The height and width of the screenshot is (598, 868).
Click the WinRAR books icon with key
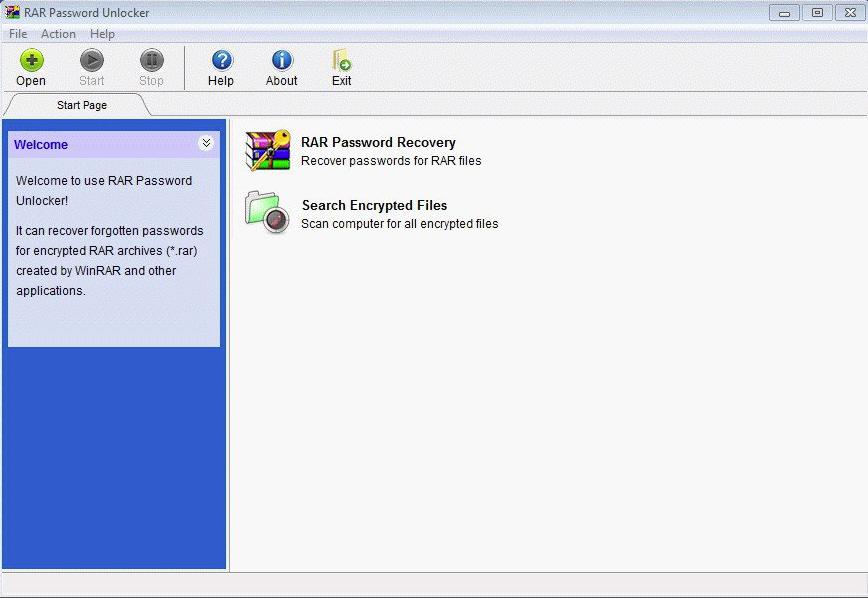point(268,151)
